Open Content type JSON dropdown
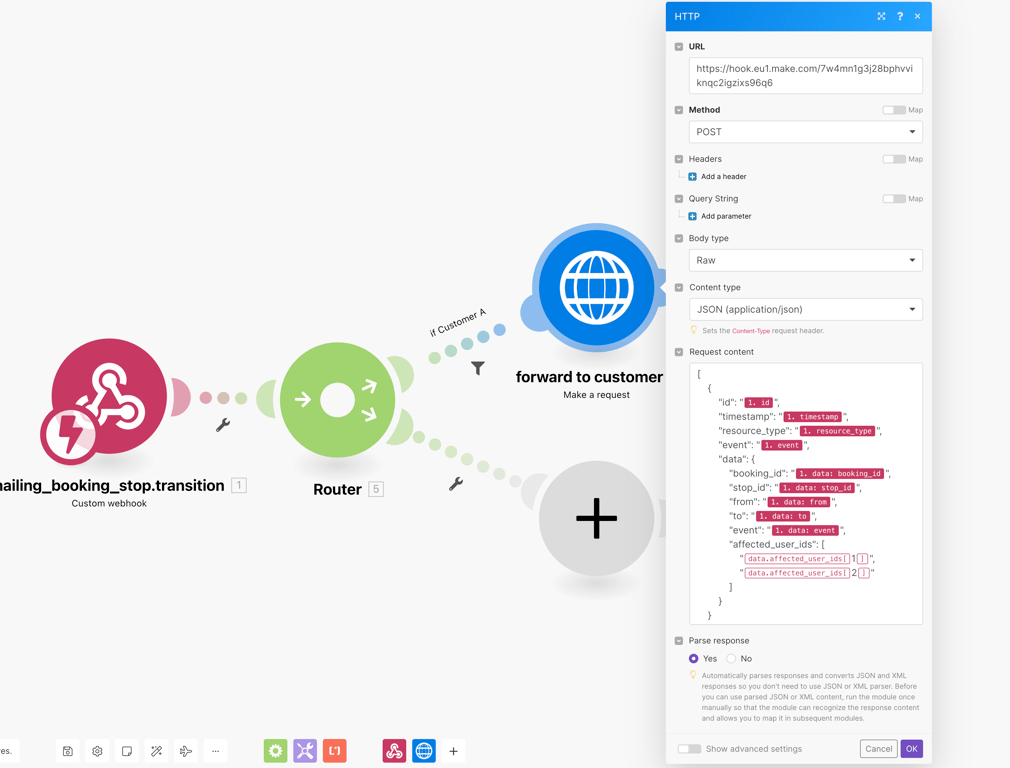The width and height of the screenshot is (1010, 768). coord(806,309)
